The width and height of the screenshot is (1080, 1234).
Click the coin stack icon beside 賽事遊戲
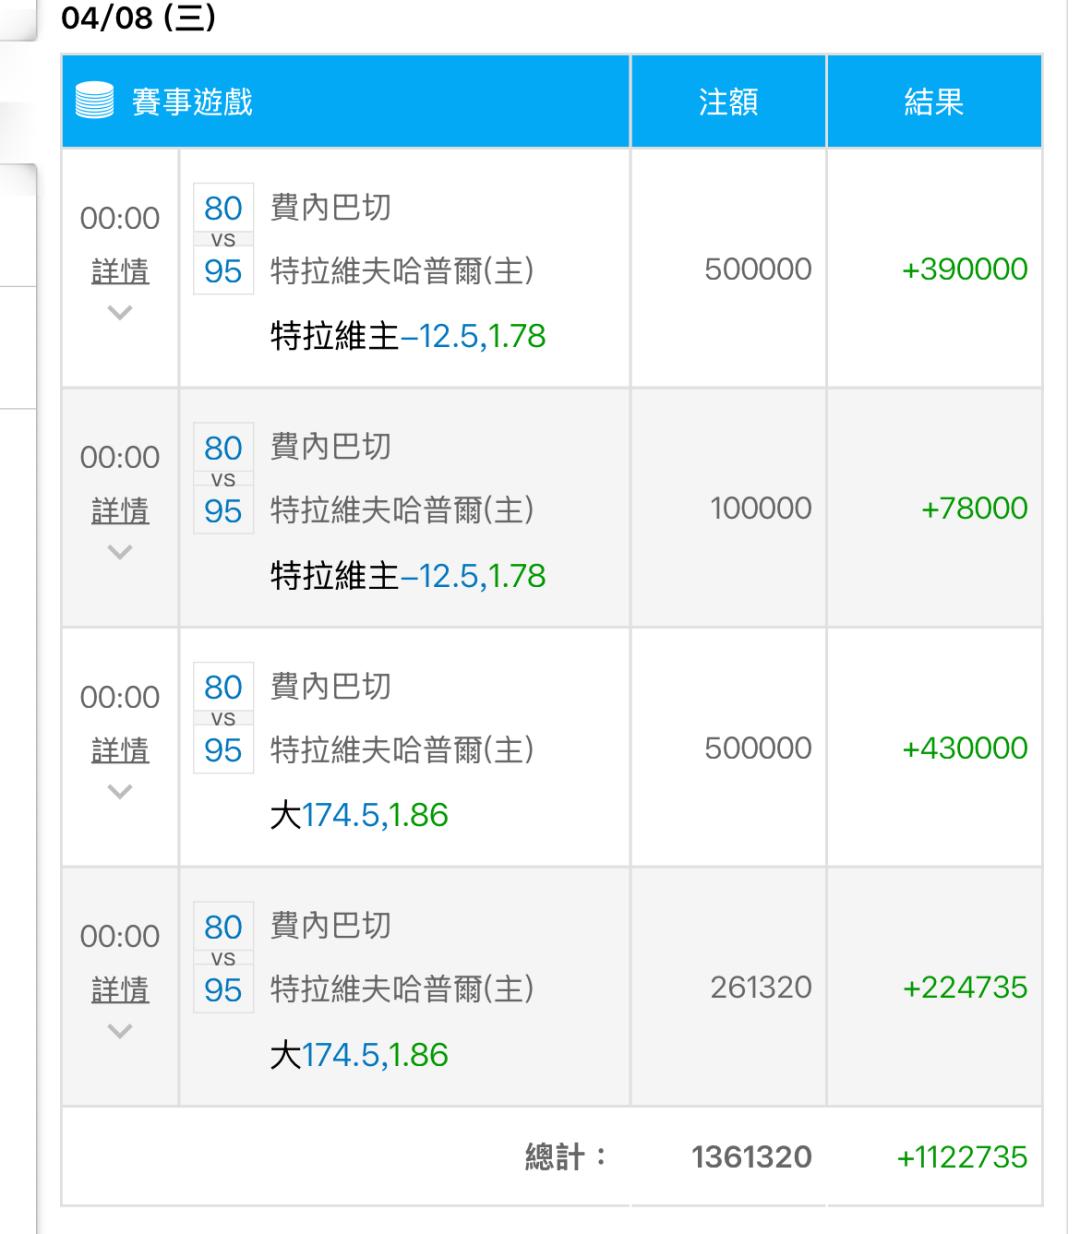tap(94, 102)
